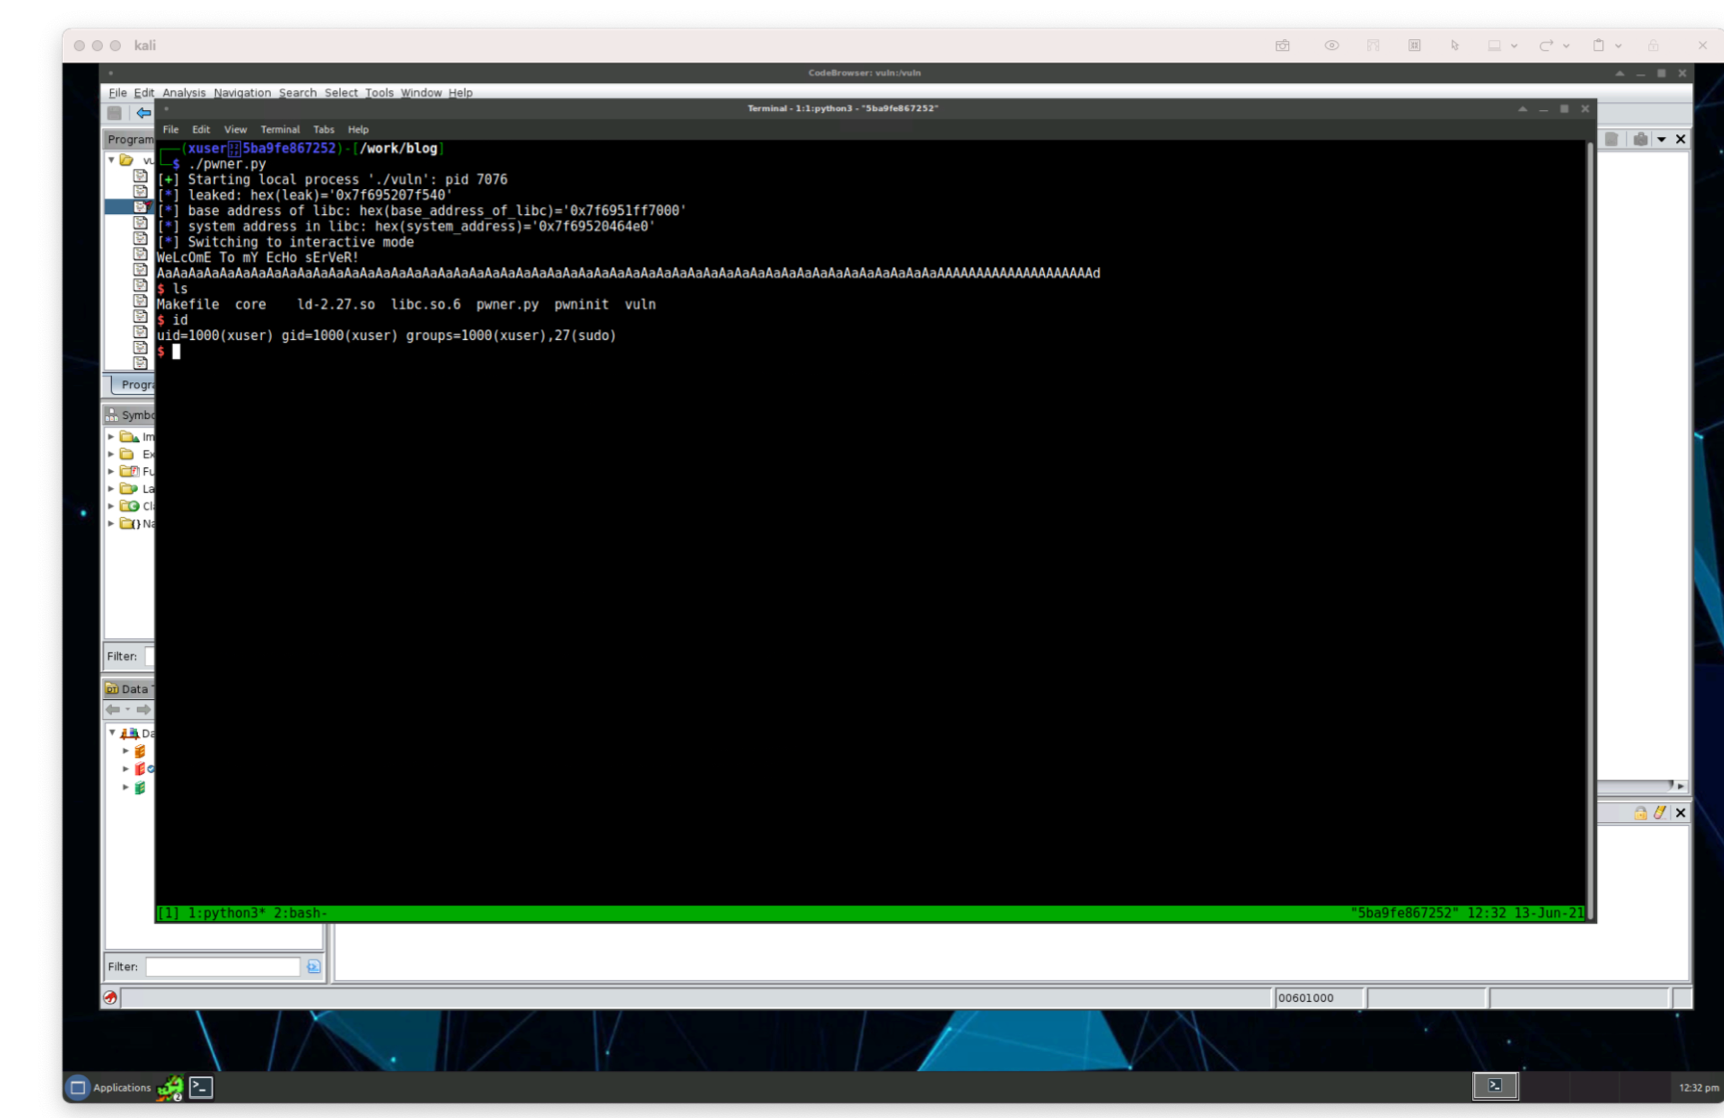Screen dimensions: 1724x1118
Task: Click the back arrow in the Data Type Manager
Action: (112, 708)
